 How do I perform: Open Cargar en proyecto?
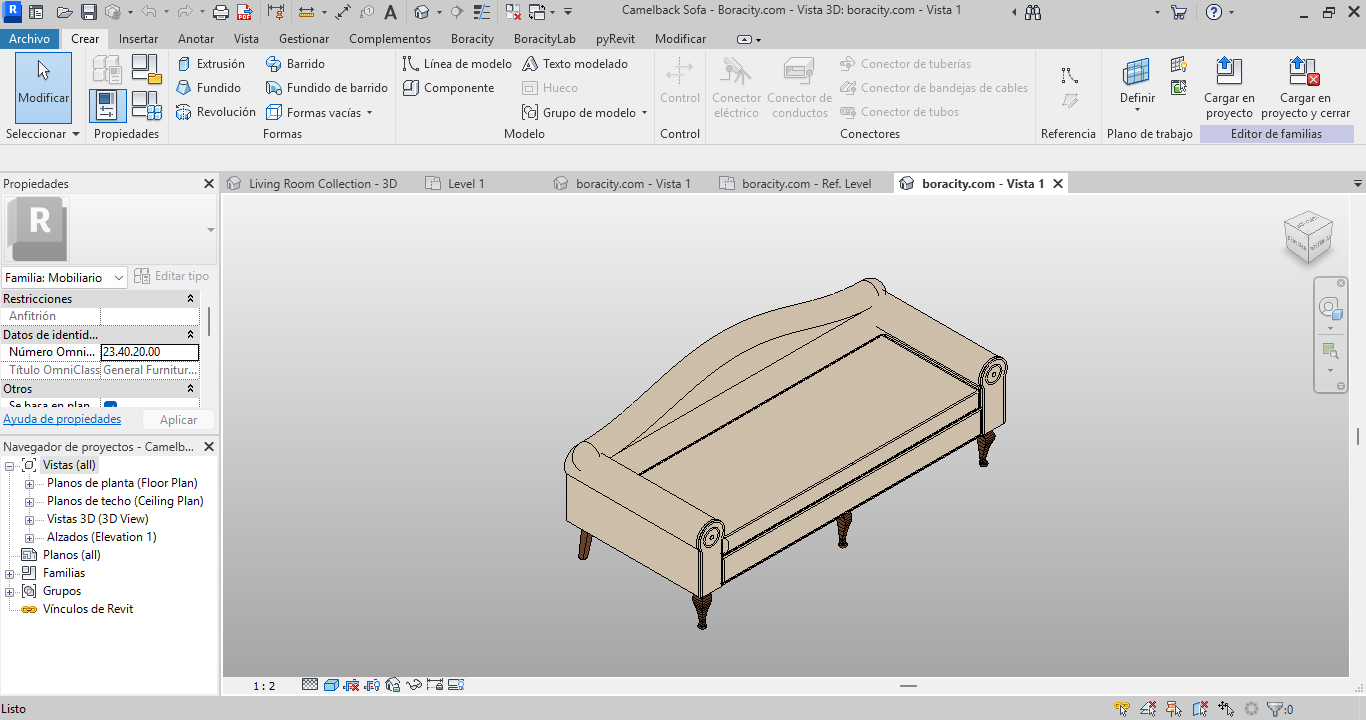click(1229, 88)
